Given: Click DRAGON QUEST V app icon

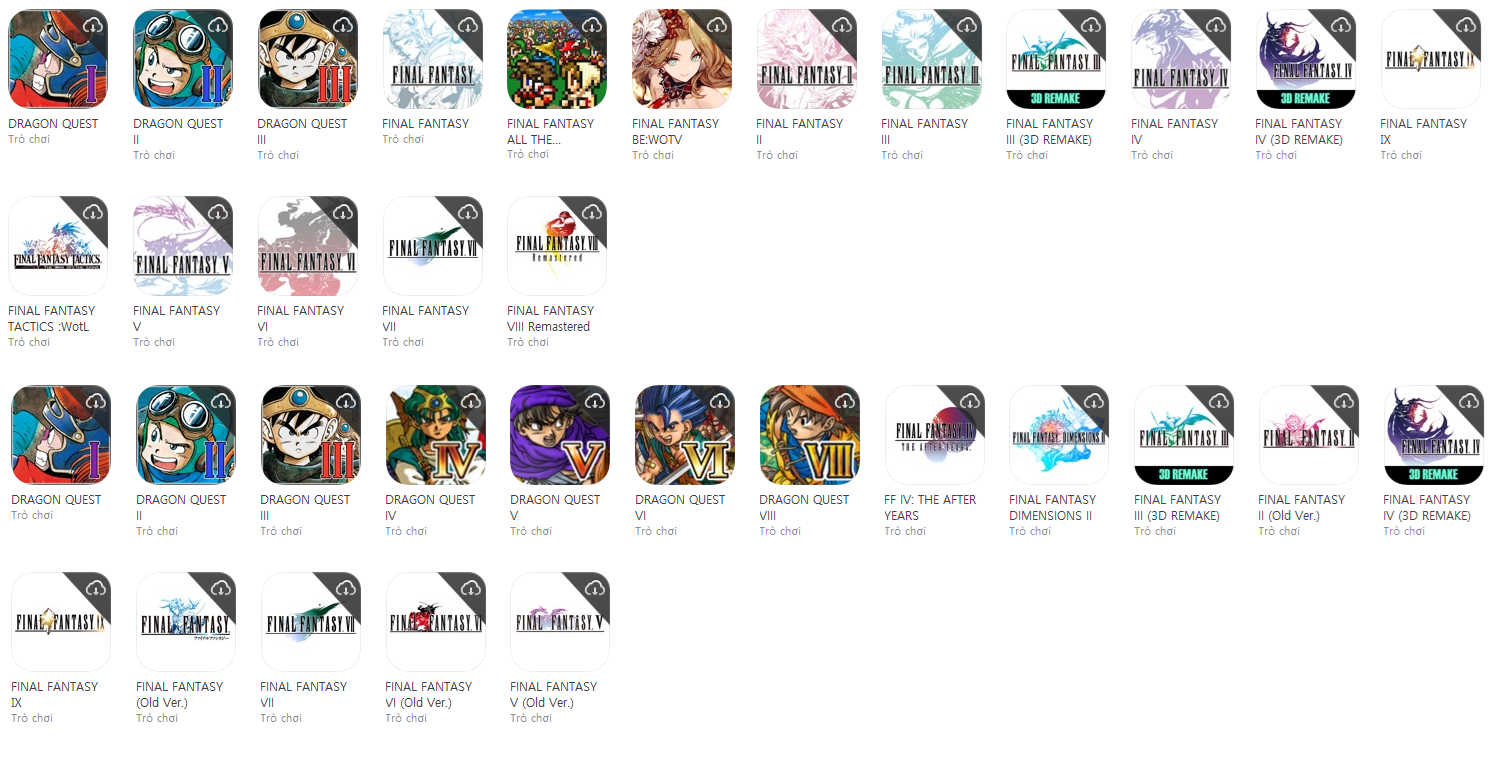Looking at the screenshot, I should tap(560, 435).
